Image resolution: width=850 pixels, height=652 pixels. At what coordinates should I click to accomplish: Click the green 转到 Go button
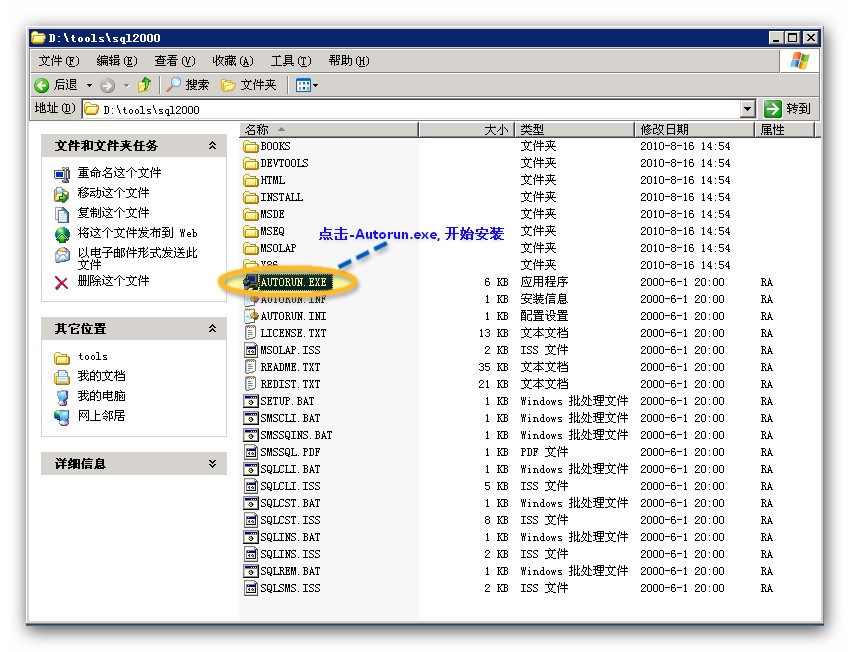(788, 109)
